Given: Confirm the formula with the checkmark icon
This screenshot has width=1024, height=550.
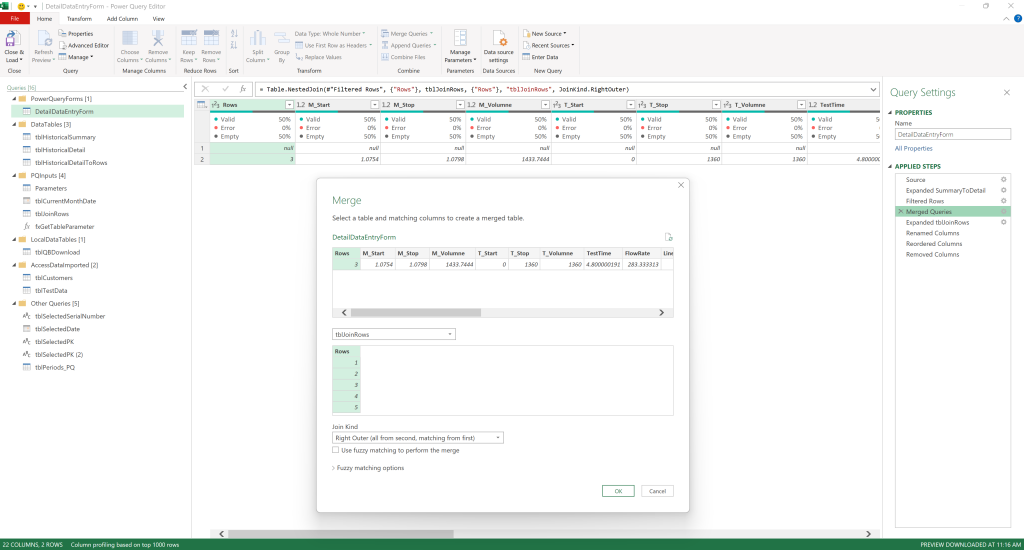Looking at the screenshot, I should click(225, 89).
